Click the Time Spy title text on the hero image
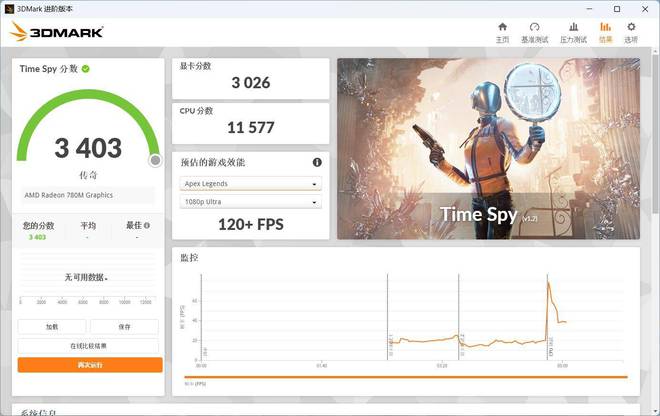Image resolution: width=660 pixels, height=416 pixels. [479, 215]
